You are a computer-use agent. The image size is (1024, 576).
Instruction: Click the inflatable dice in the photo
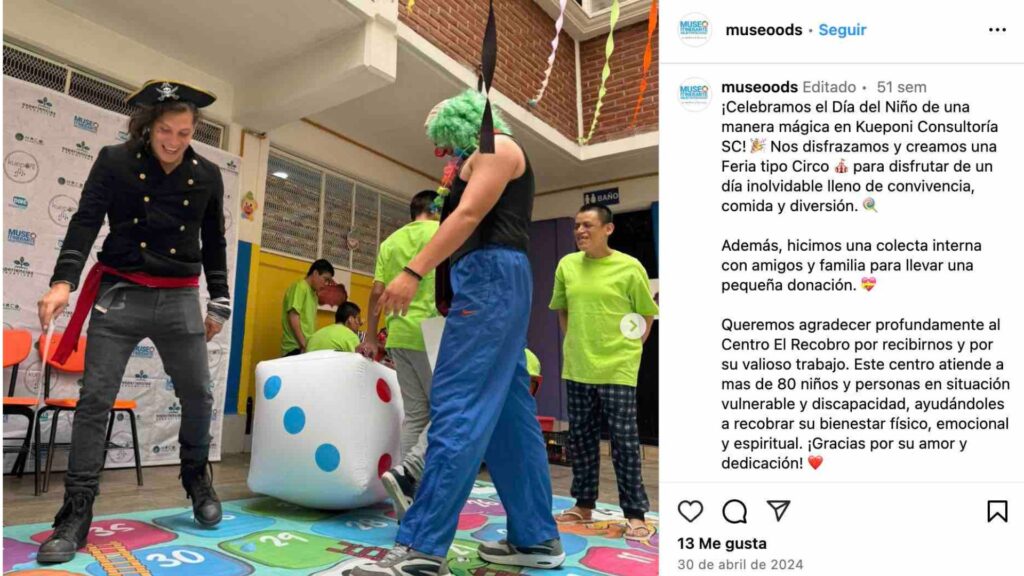point(325,429)
